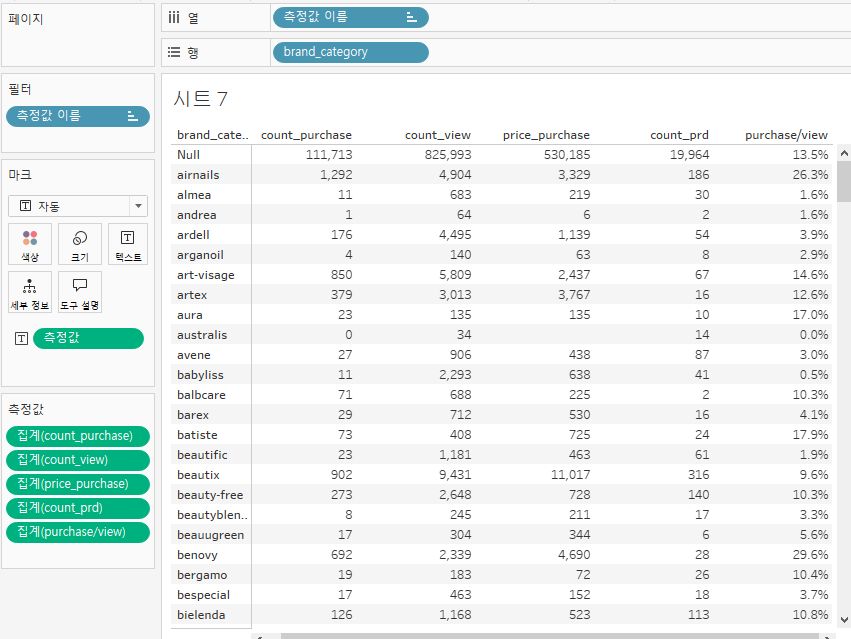Image resolution: width=851 pixels, height=639 pixels.
Task: Select the balbcare row label
Action: click(x=201, y=395)
